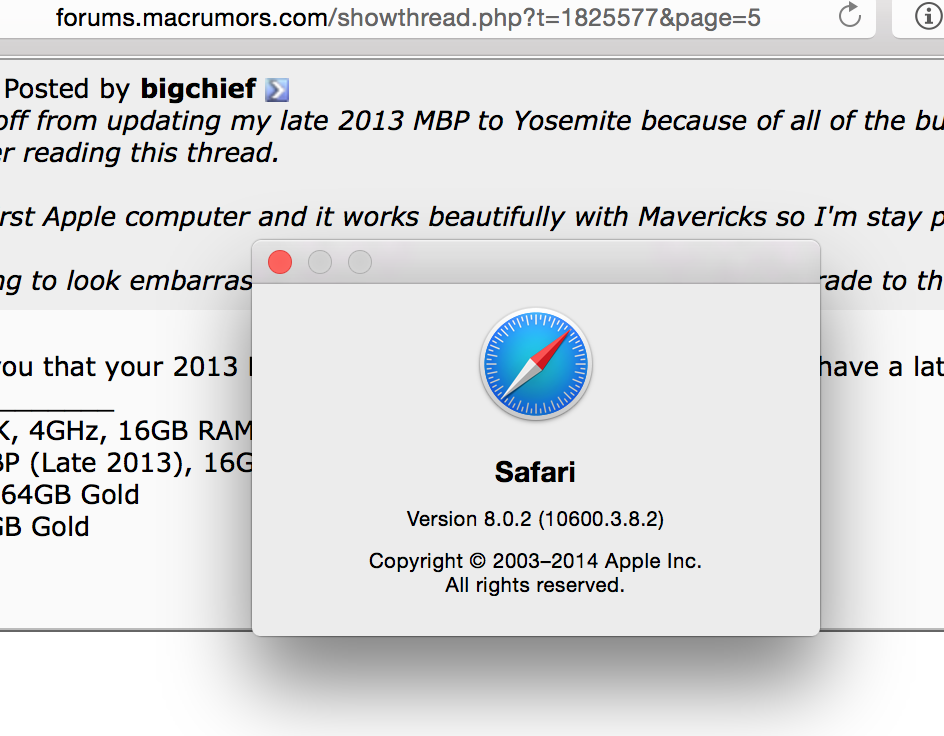This screenshot has width=944, height=736.
Task: Click the username "bigchief" in the quote
Action: pos(199,89)
